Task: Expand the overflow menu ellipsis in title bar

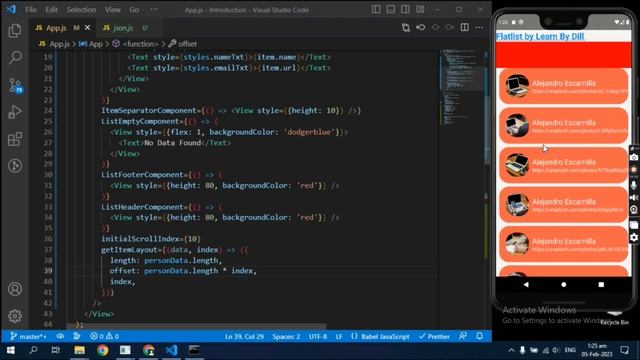Action: pyautogui.click(x=154, y=10)
